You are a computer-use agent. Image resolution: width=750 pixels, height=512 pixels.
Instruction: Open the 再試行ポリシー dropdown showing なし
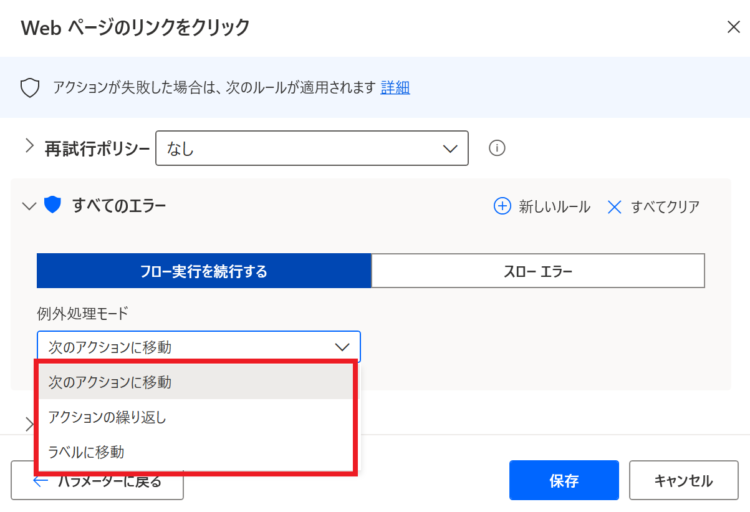click(312, 148)
